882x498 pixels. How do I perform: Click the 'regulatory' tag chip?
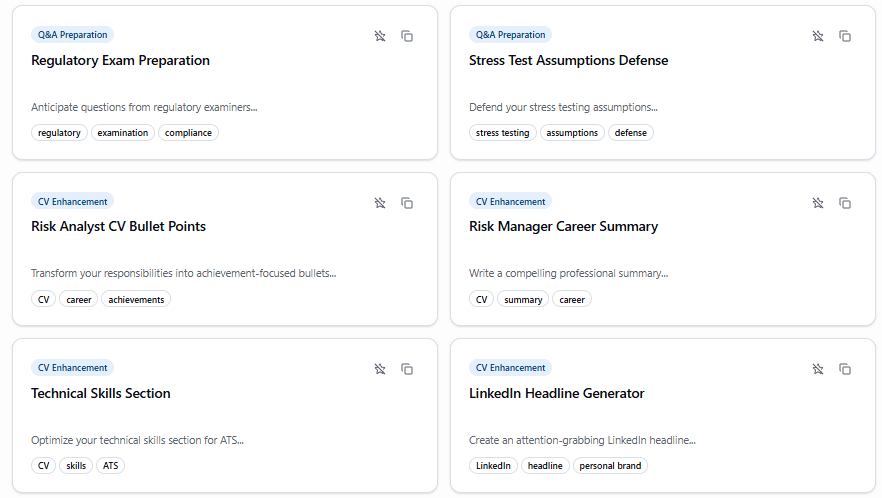coord(59,133)
